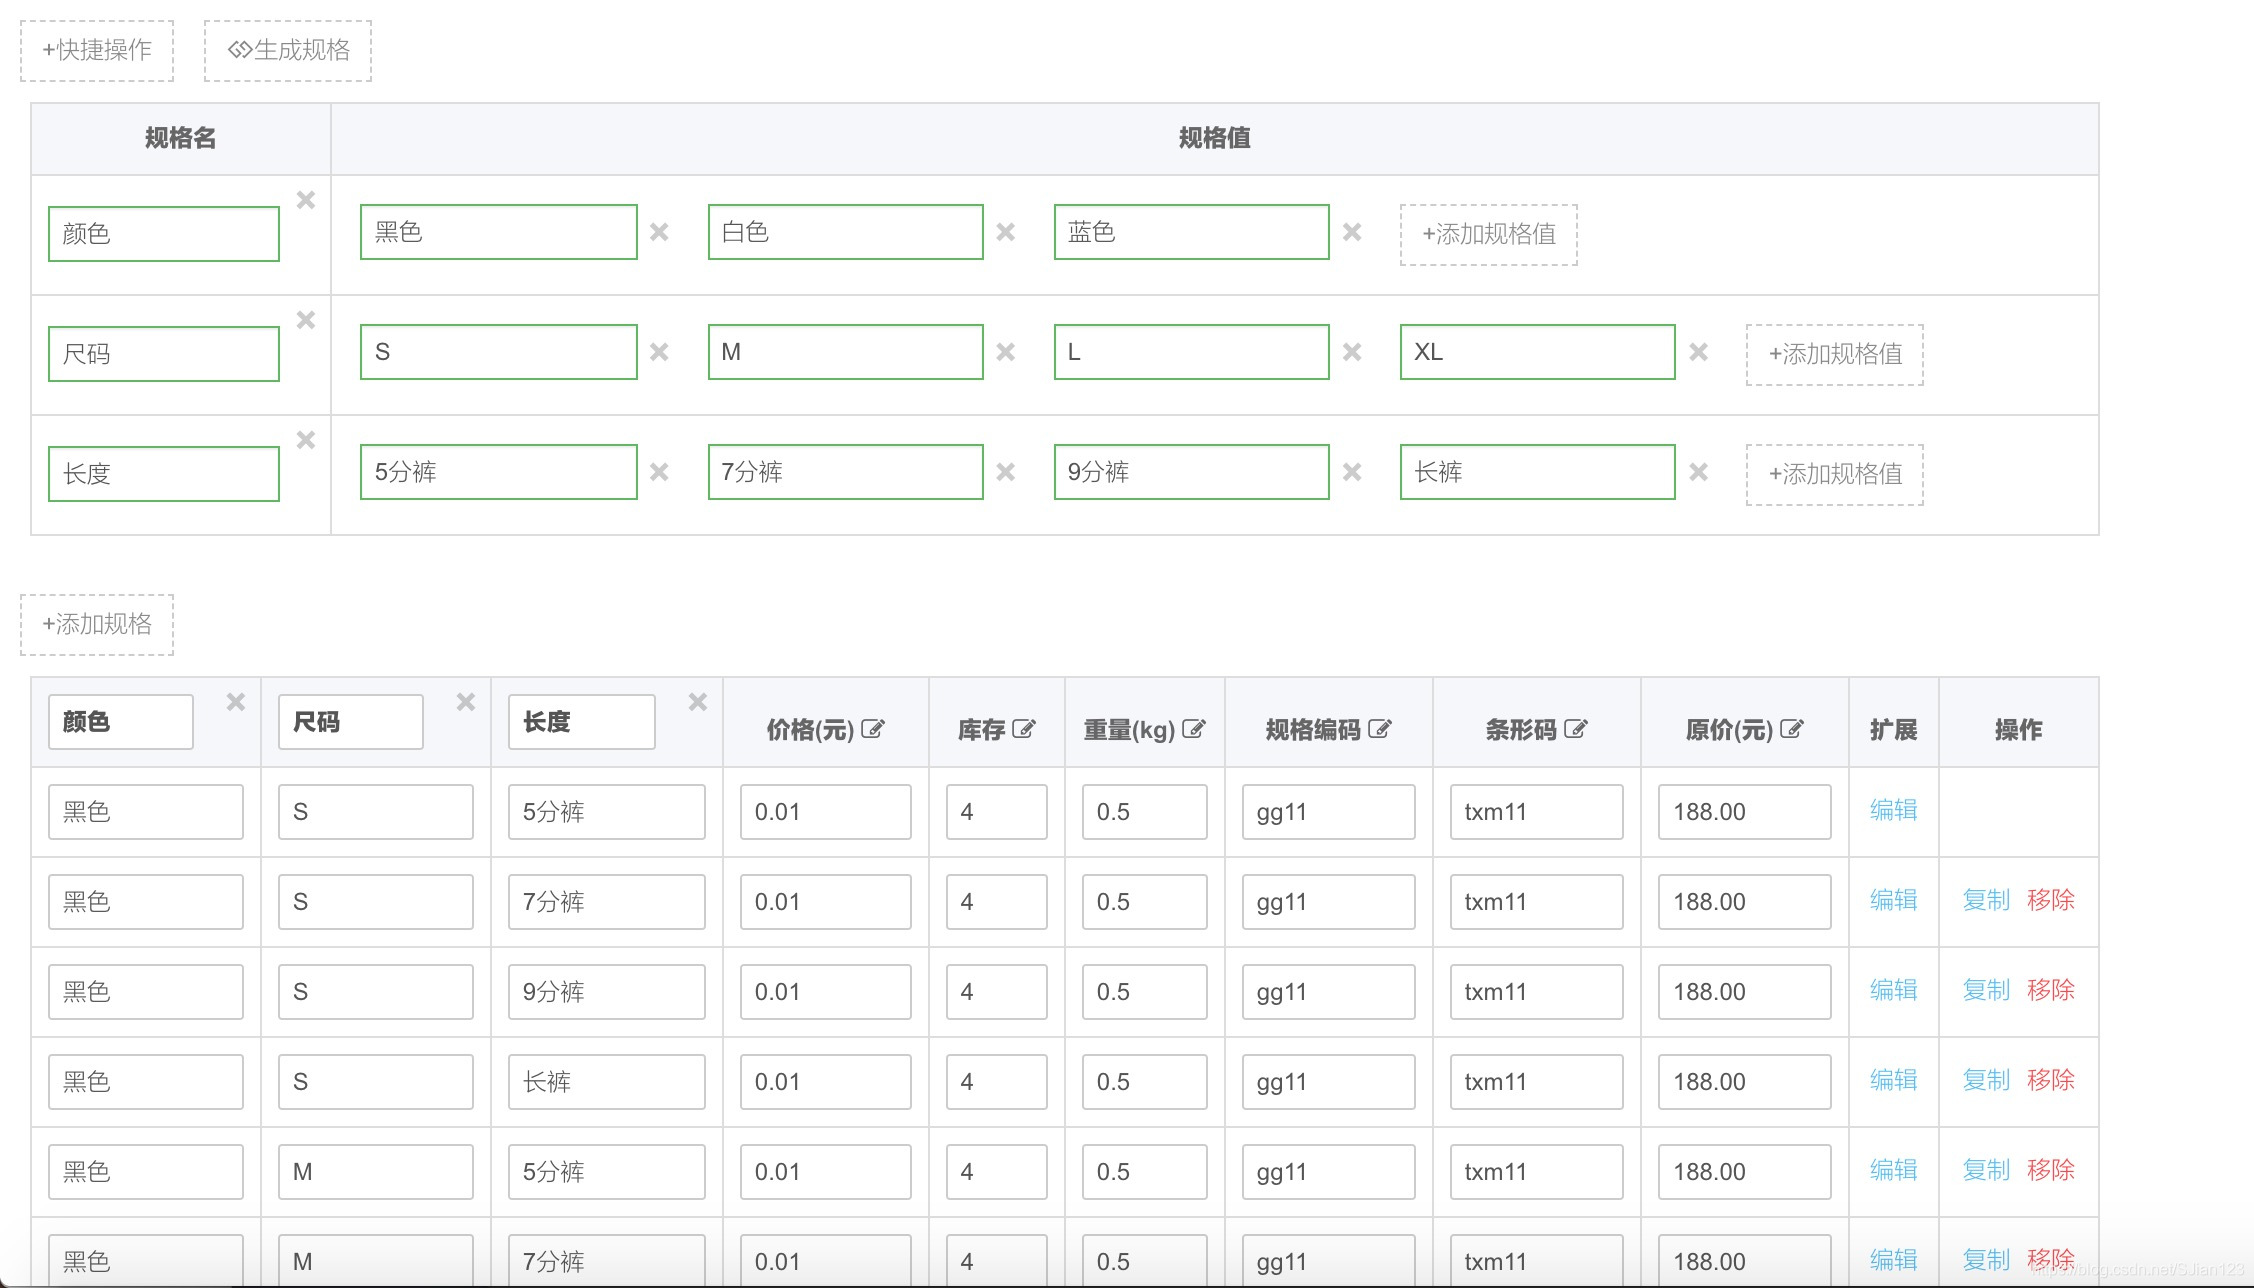The width and height of the screenshot is (2254, 1288).
Task: Click edit icon next to 条形码 header
Action: click(x=1575, y=730)
